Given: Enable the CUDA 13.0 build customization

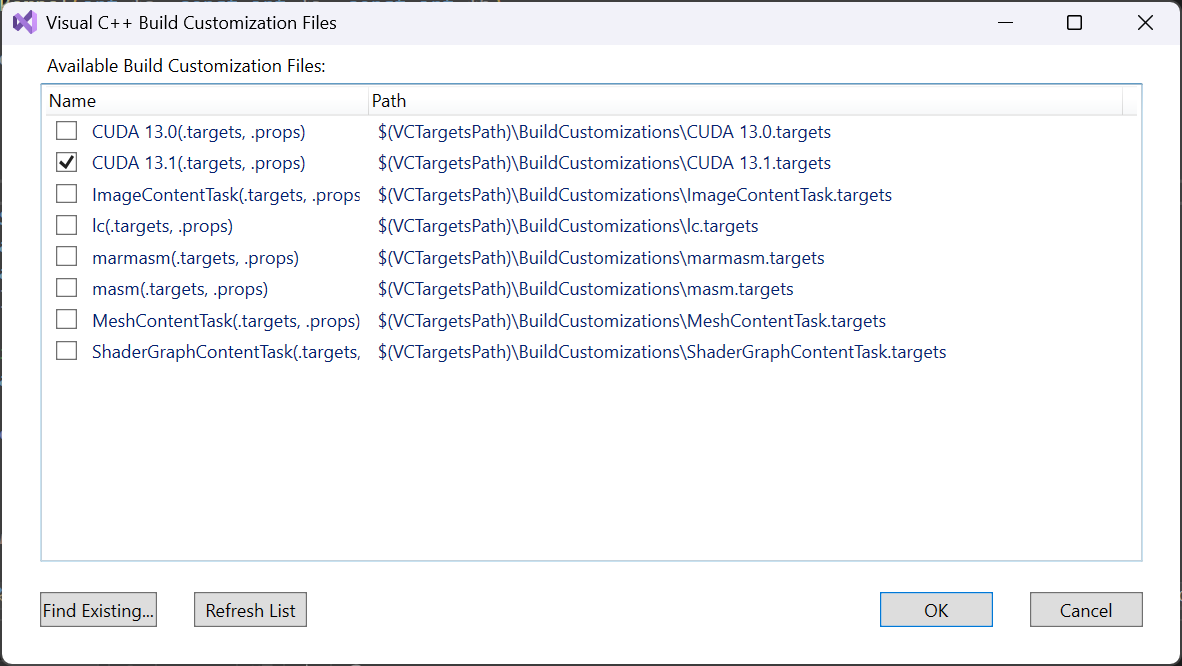Looking at the screenshot, I should point(66,131).
